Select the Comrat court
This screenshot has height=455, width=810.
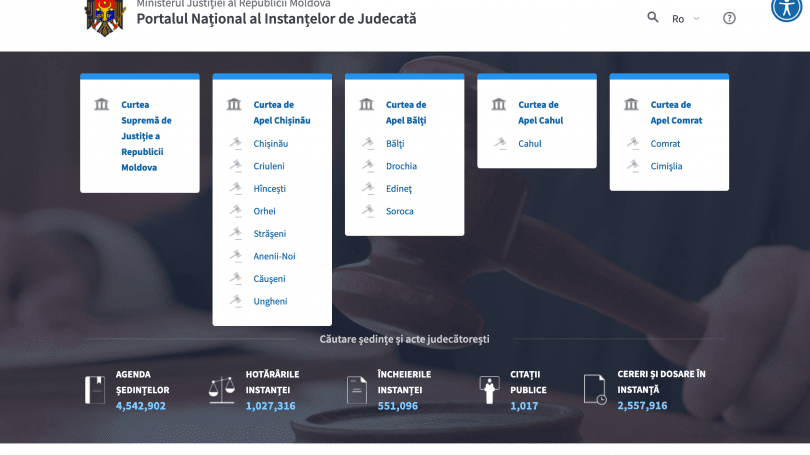coord(665,144)
